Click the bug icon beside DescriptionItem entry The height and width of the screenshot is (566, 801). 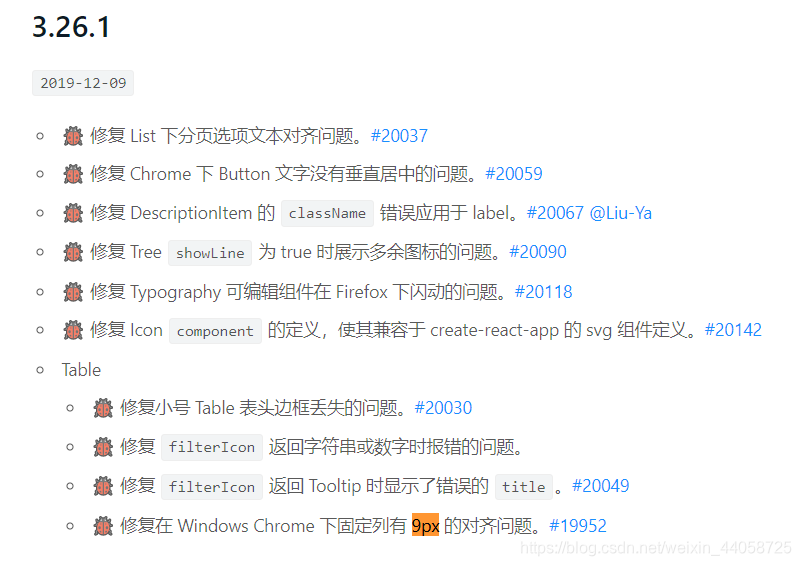73,213
